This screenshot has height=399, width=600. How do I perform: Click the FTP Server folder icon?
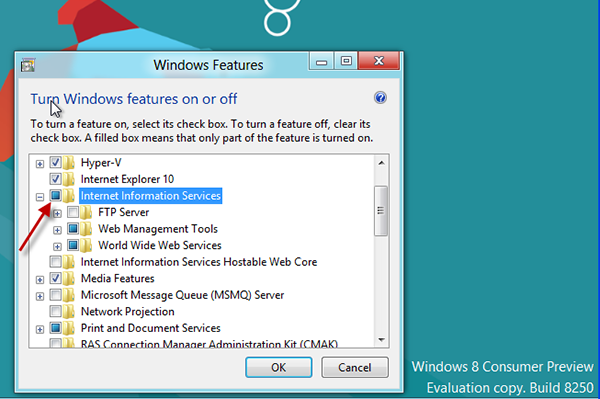86,212
